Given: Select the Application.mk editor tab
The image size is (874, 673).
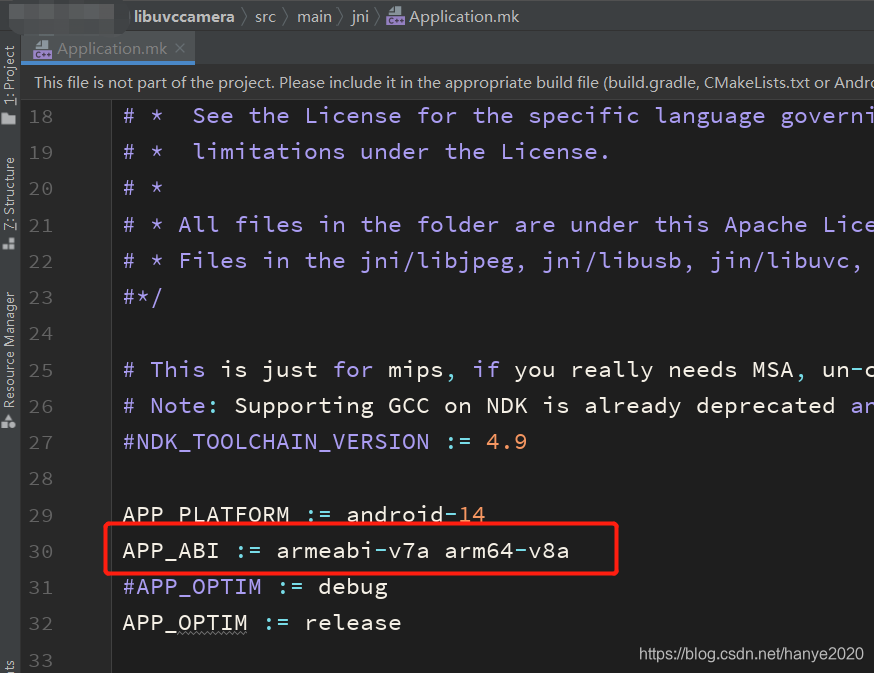Looking at the screenshot, I should [x=108, y=49].
